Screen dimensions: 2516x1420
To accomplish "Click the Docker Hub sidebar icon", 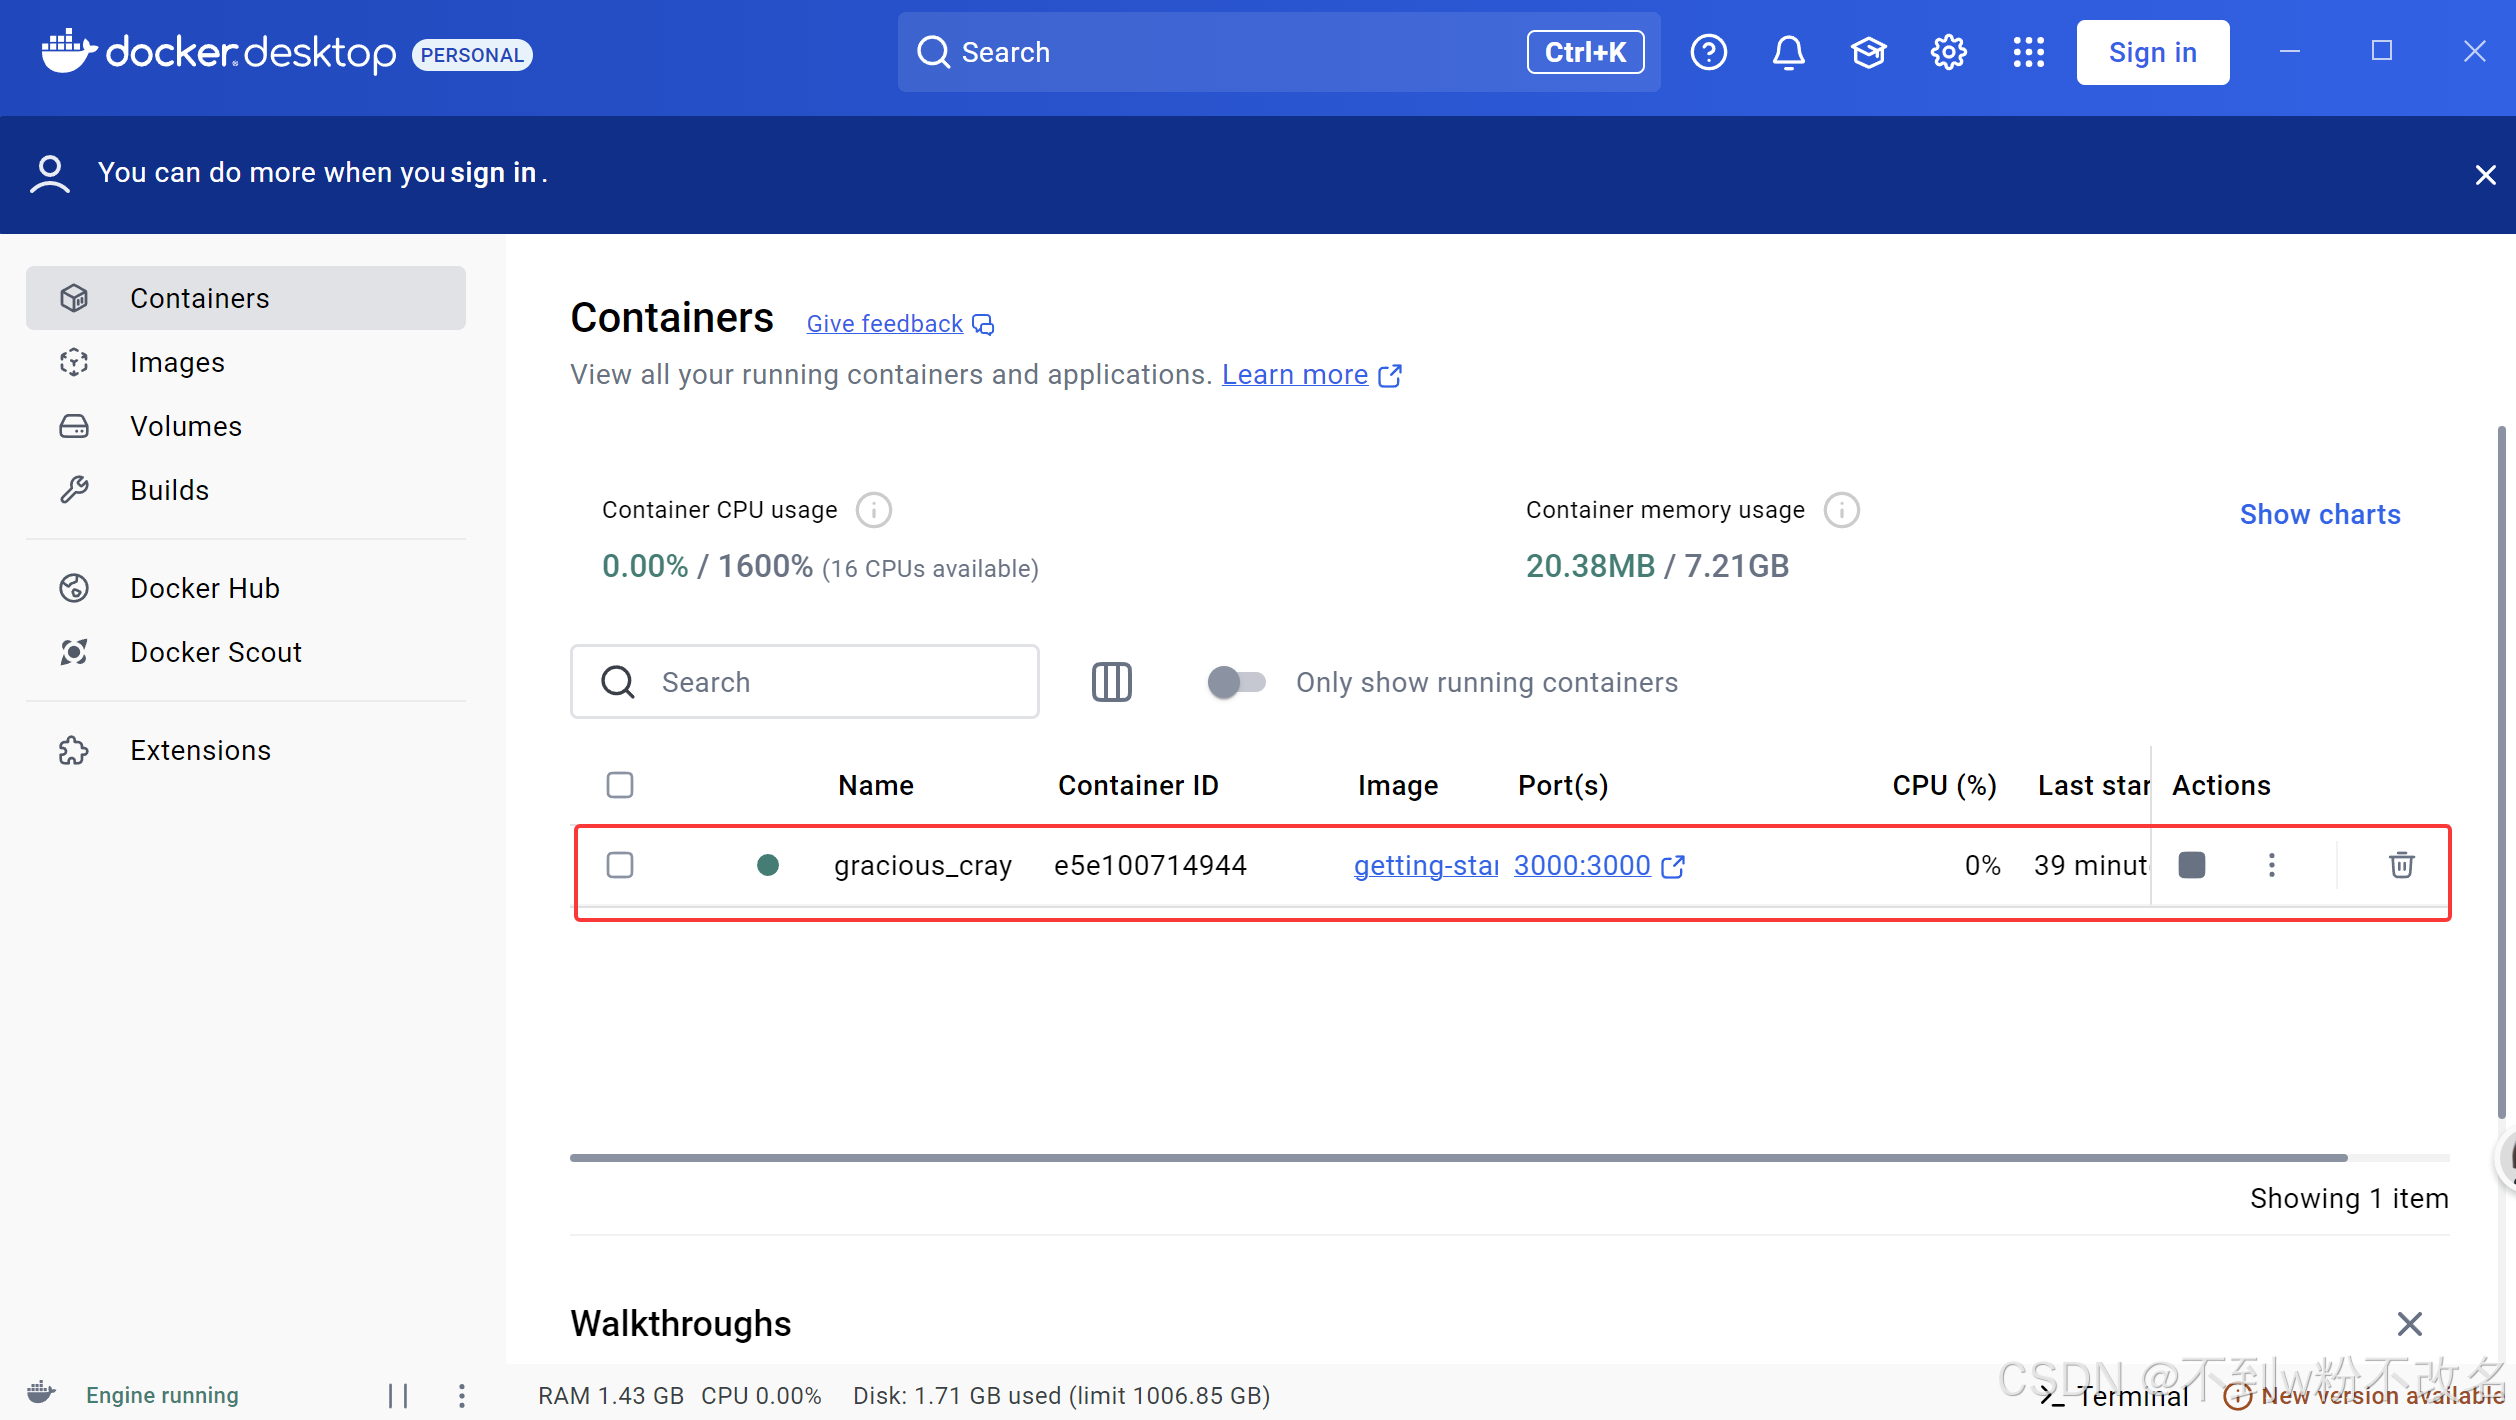I will pyautogui.click(x=74, y=588).
